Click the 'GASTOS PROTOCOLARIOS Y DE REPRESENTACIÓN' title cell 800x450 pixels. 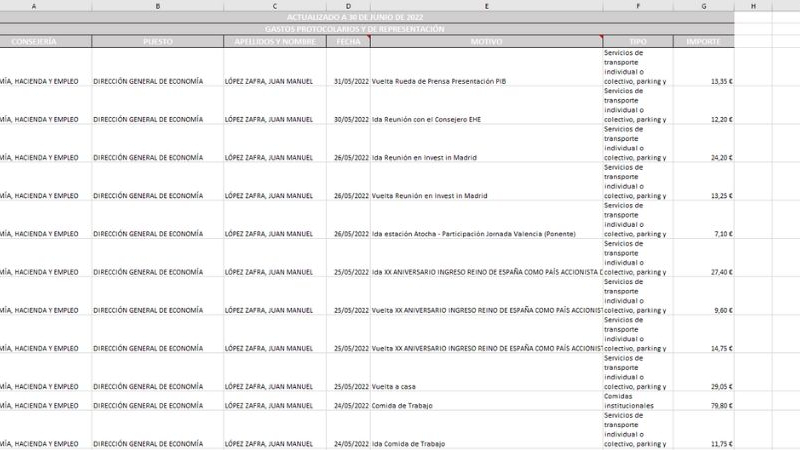pyautogui.click(x=367, y=29)
